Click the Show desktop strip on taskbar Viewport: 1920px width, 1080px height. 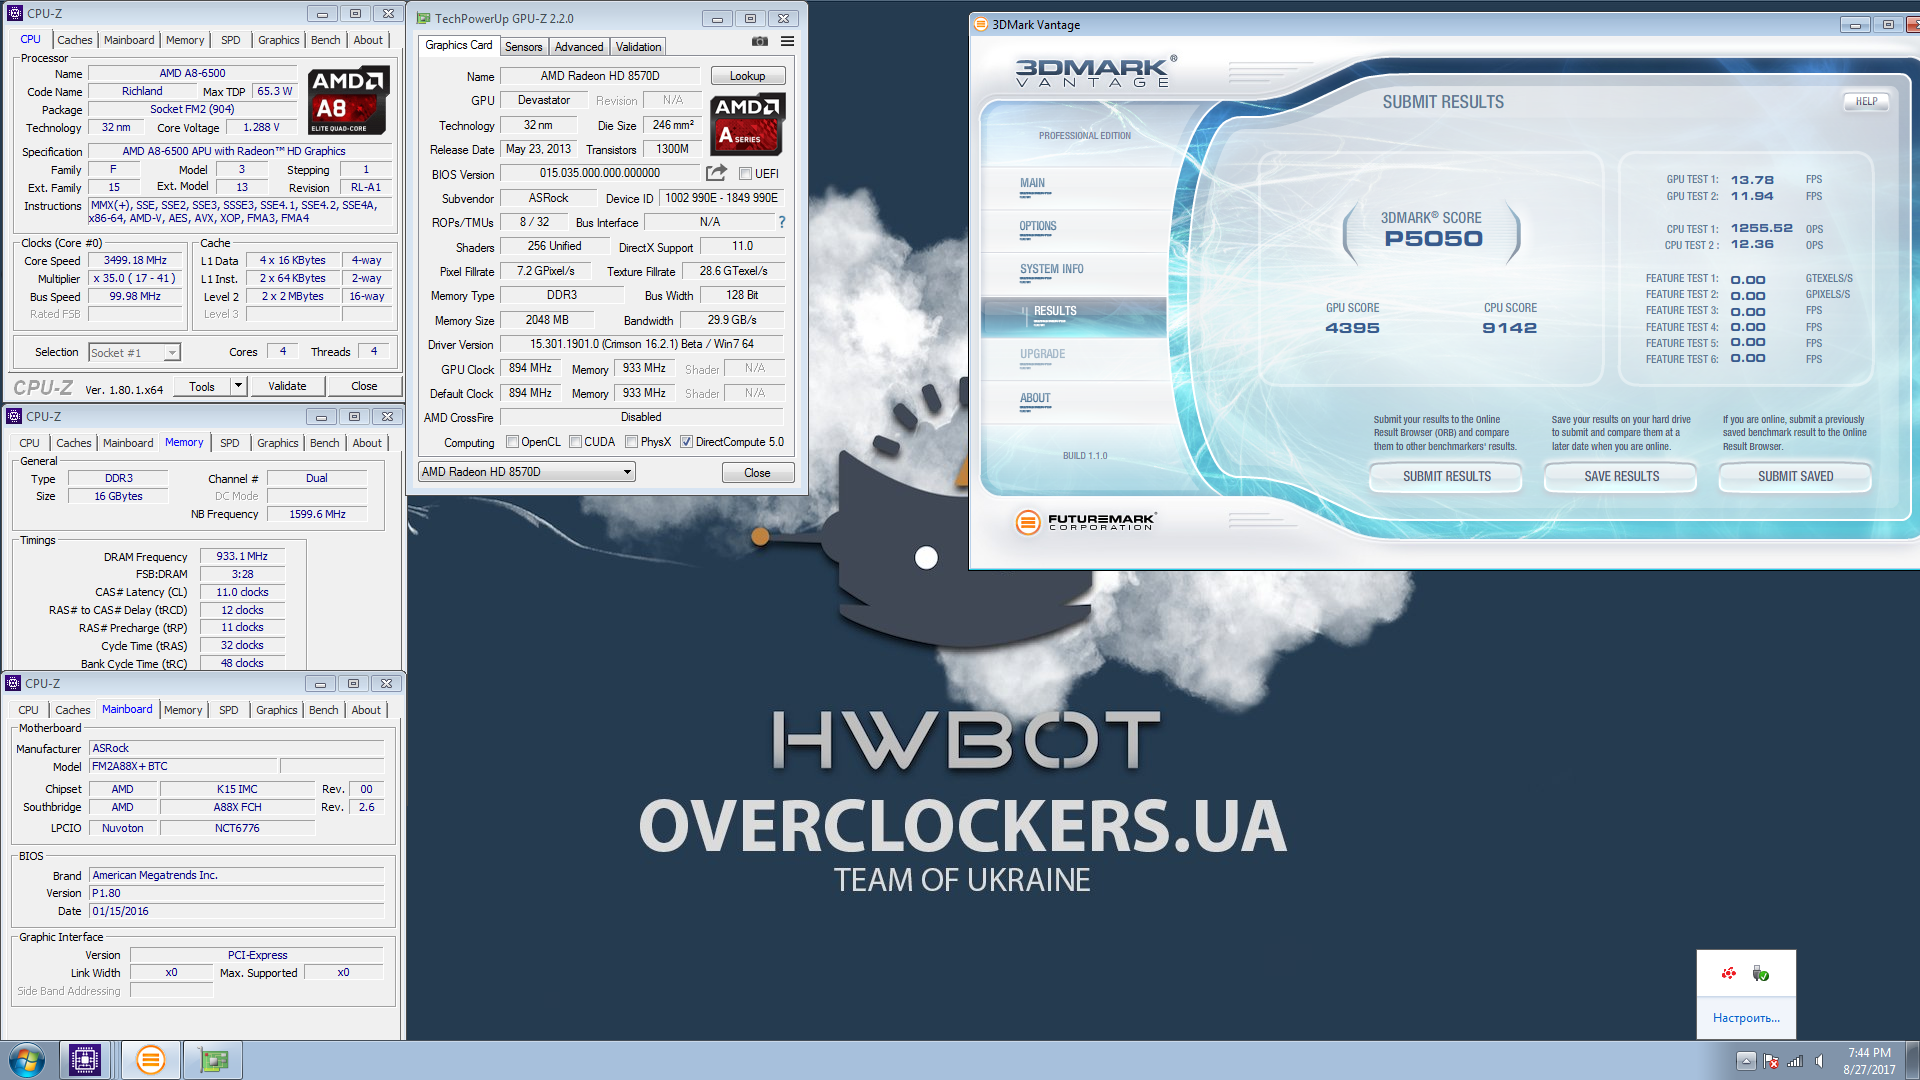1912,1061
